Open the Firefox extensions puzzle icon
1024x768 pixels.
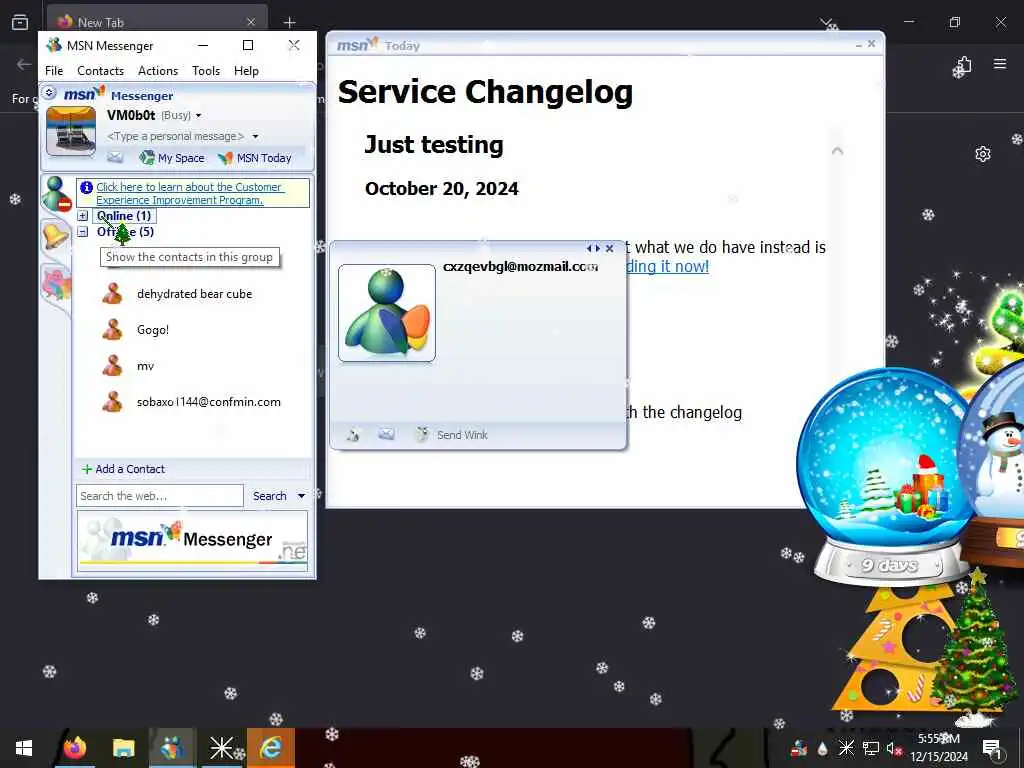[x=964, y=64]
